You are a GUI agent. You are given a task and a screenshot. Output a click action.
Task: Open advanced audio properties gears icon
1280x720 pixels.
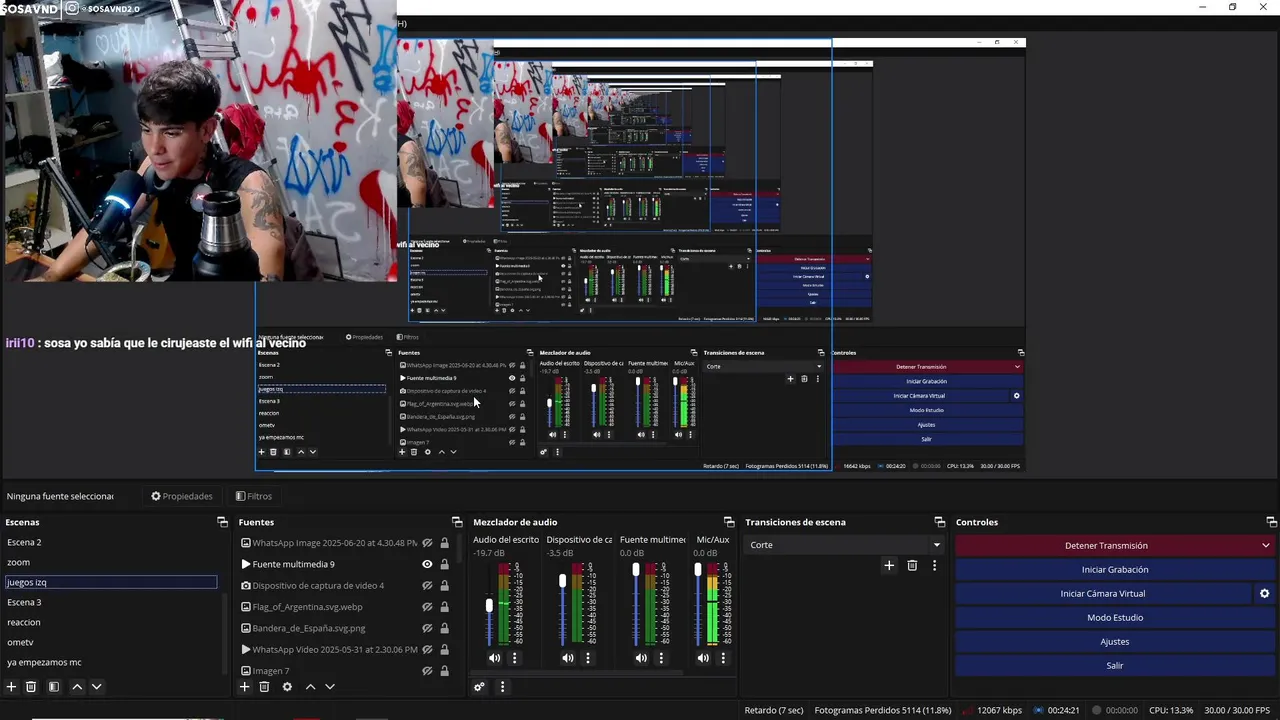479,687
